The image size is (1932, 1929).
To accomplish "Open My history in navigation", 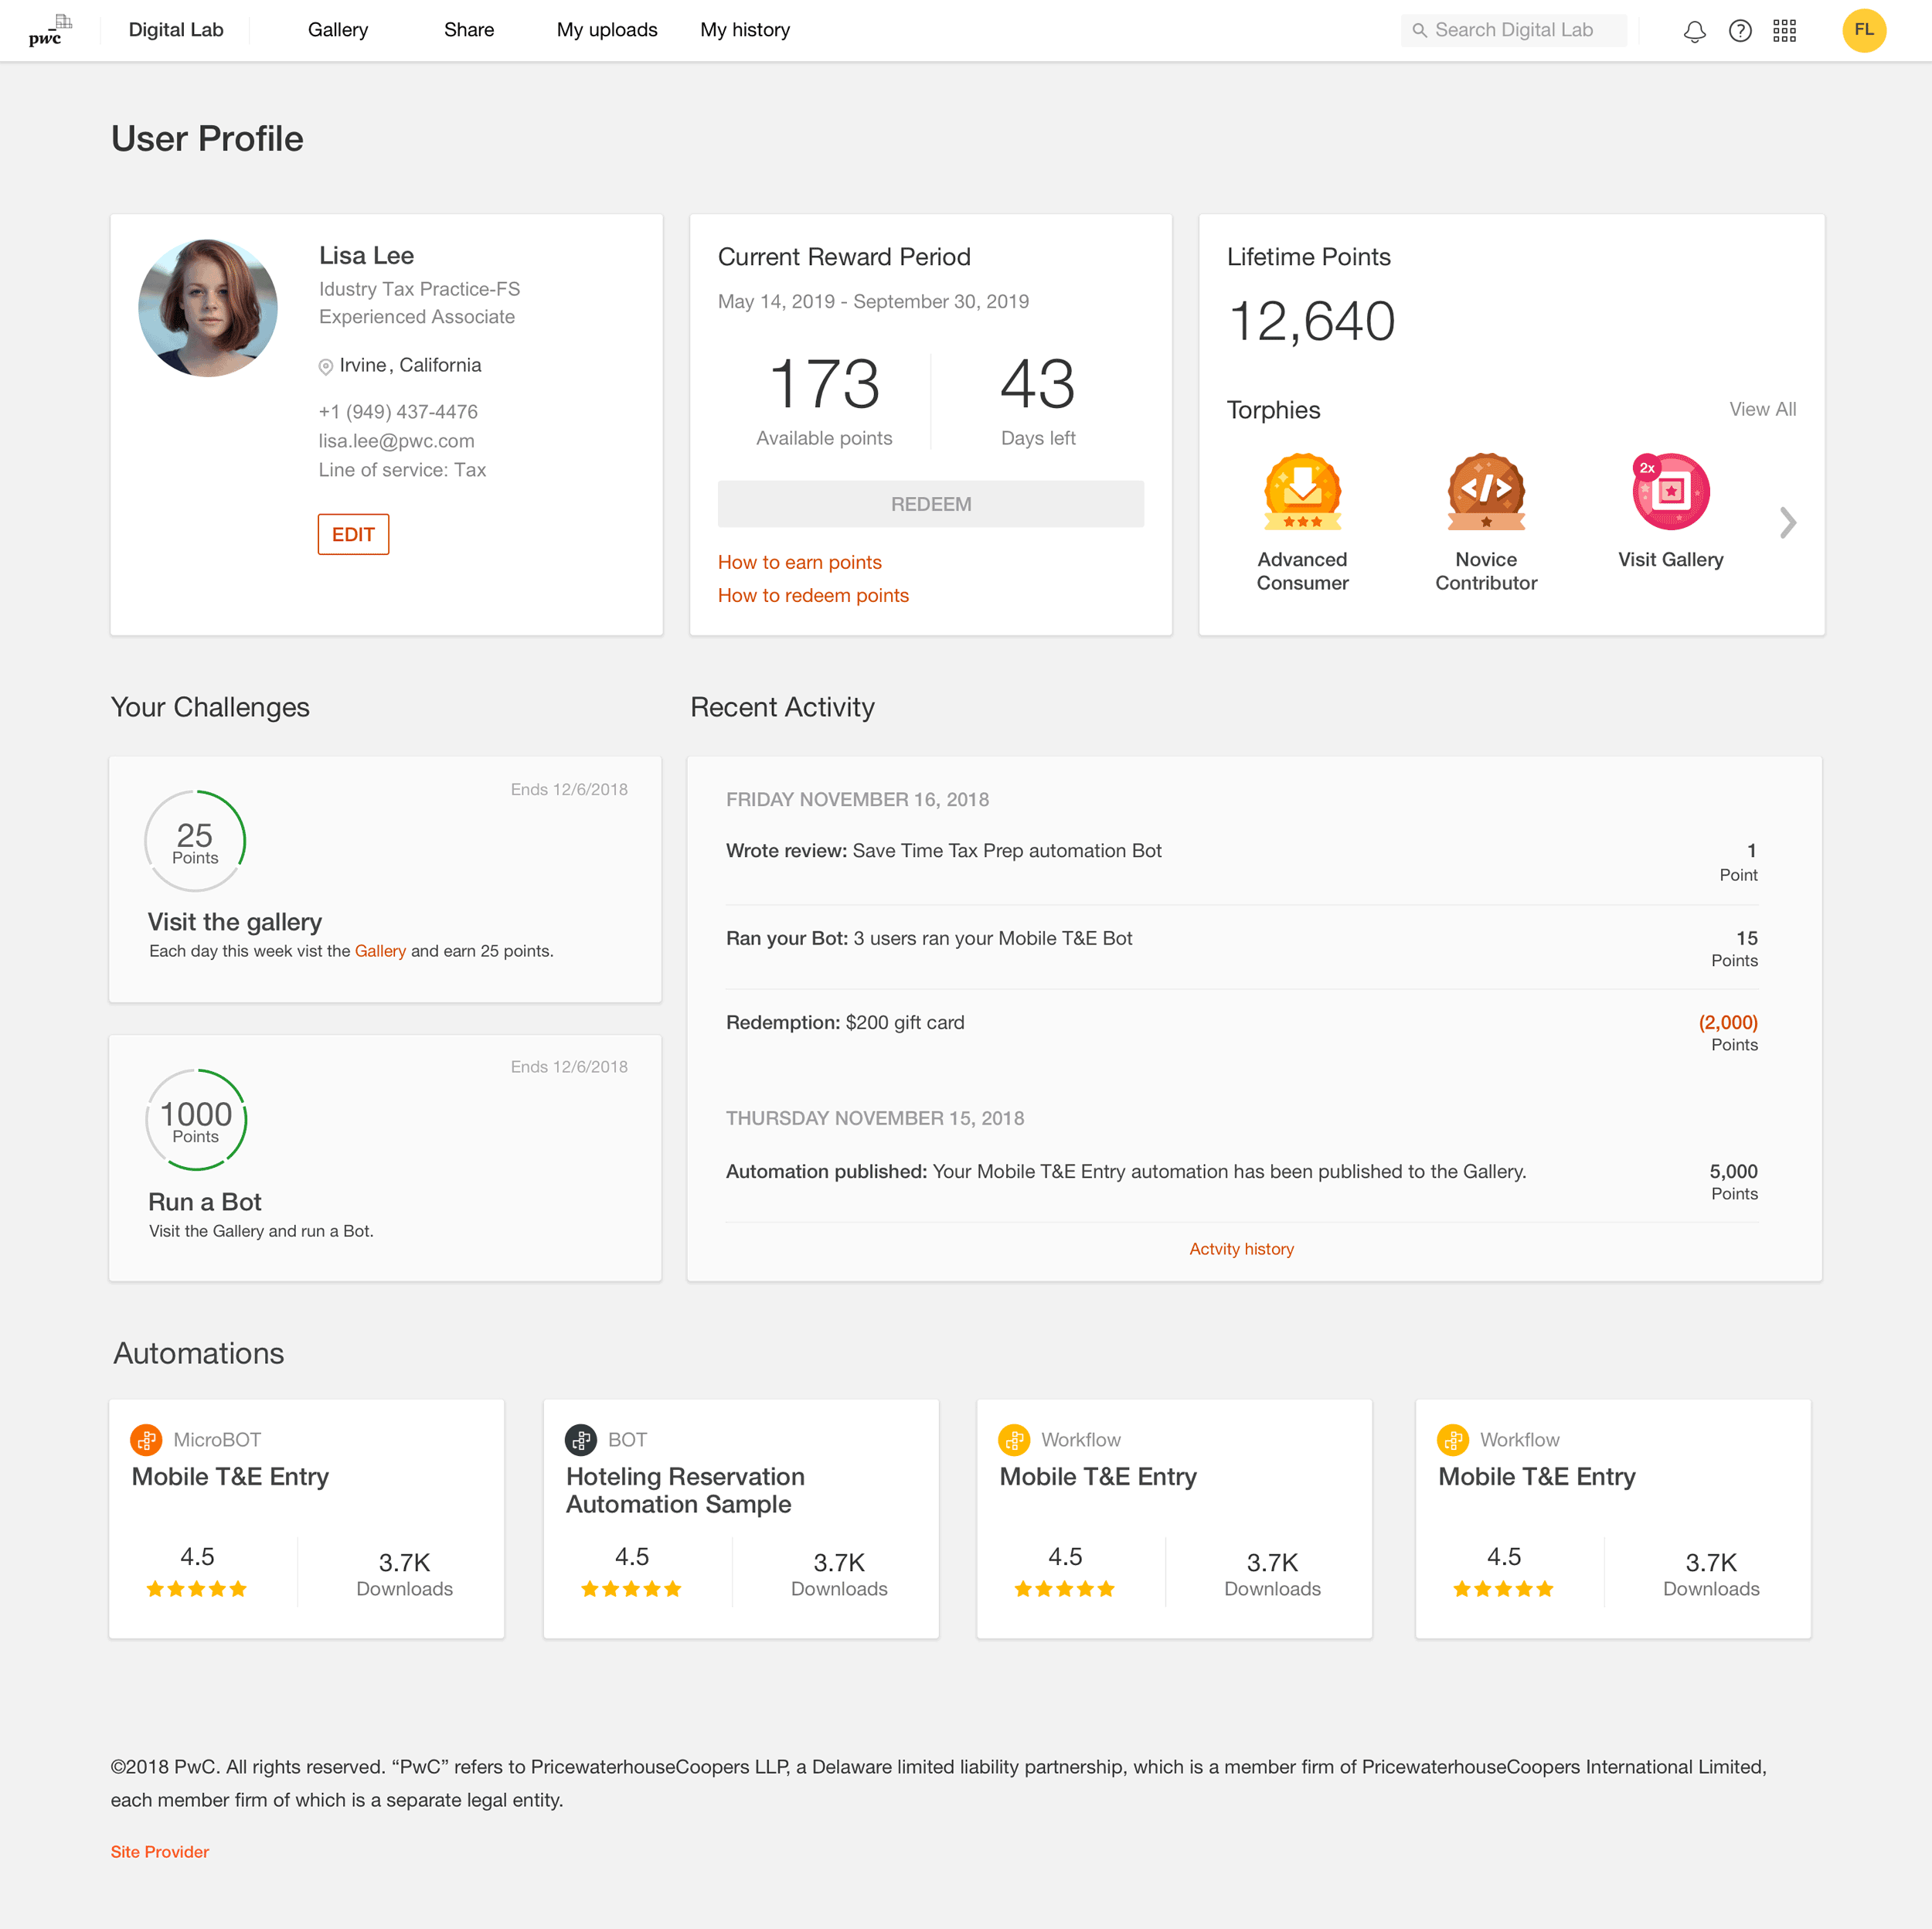I will click(745, 30).
